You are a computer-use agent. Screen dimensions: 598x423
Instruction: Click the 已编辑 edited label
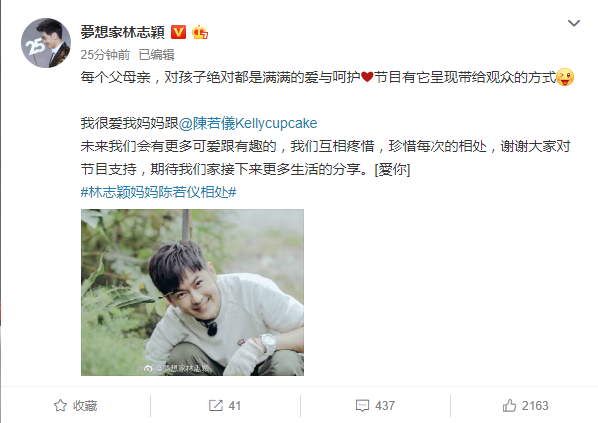156,55
